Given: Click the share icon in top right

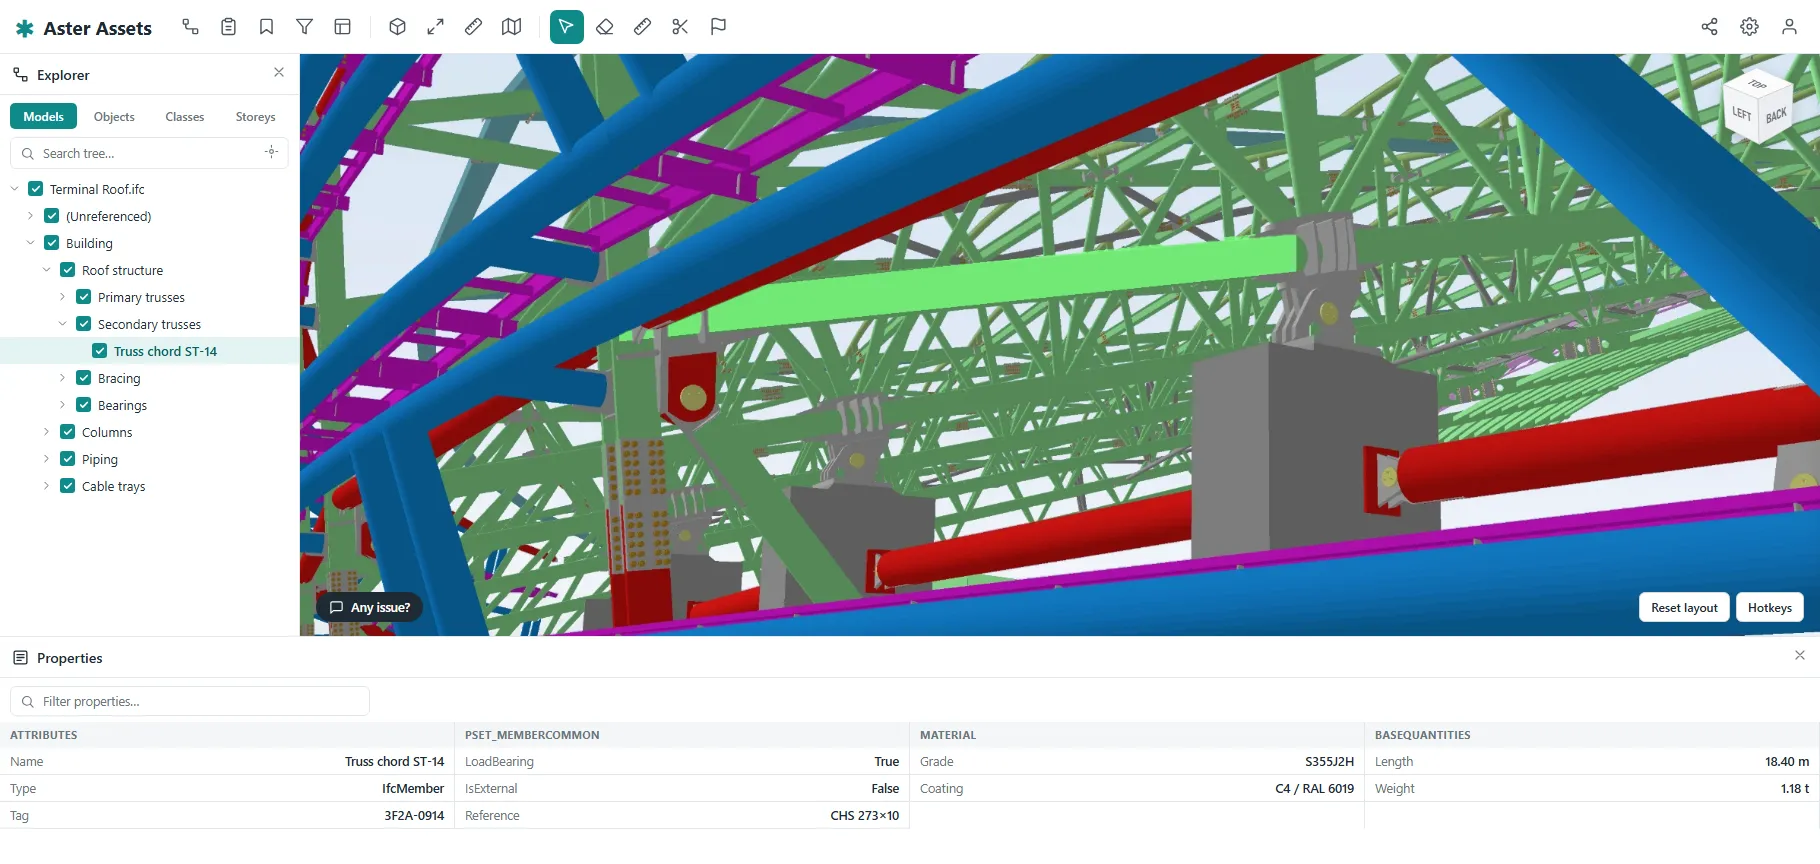Looking at the screenshot, I should pyautogui.click(x=1709, y=27).
